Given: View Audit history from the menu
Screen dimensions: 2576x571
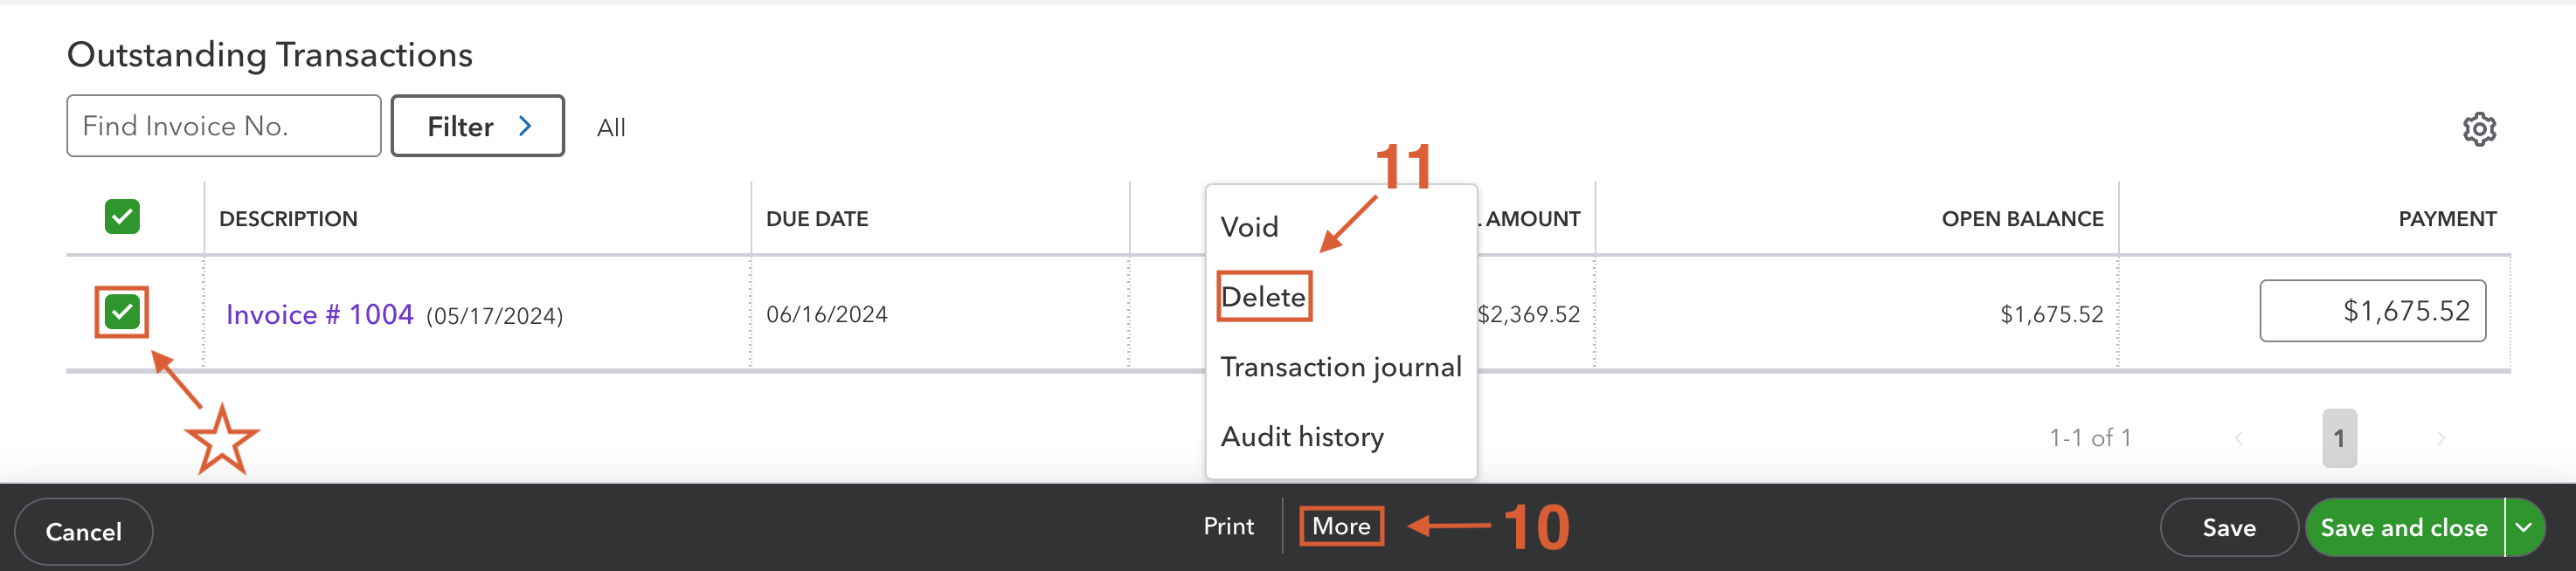Looking at the screenshot, I should tap(1302, 436).
